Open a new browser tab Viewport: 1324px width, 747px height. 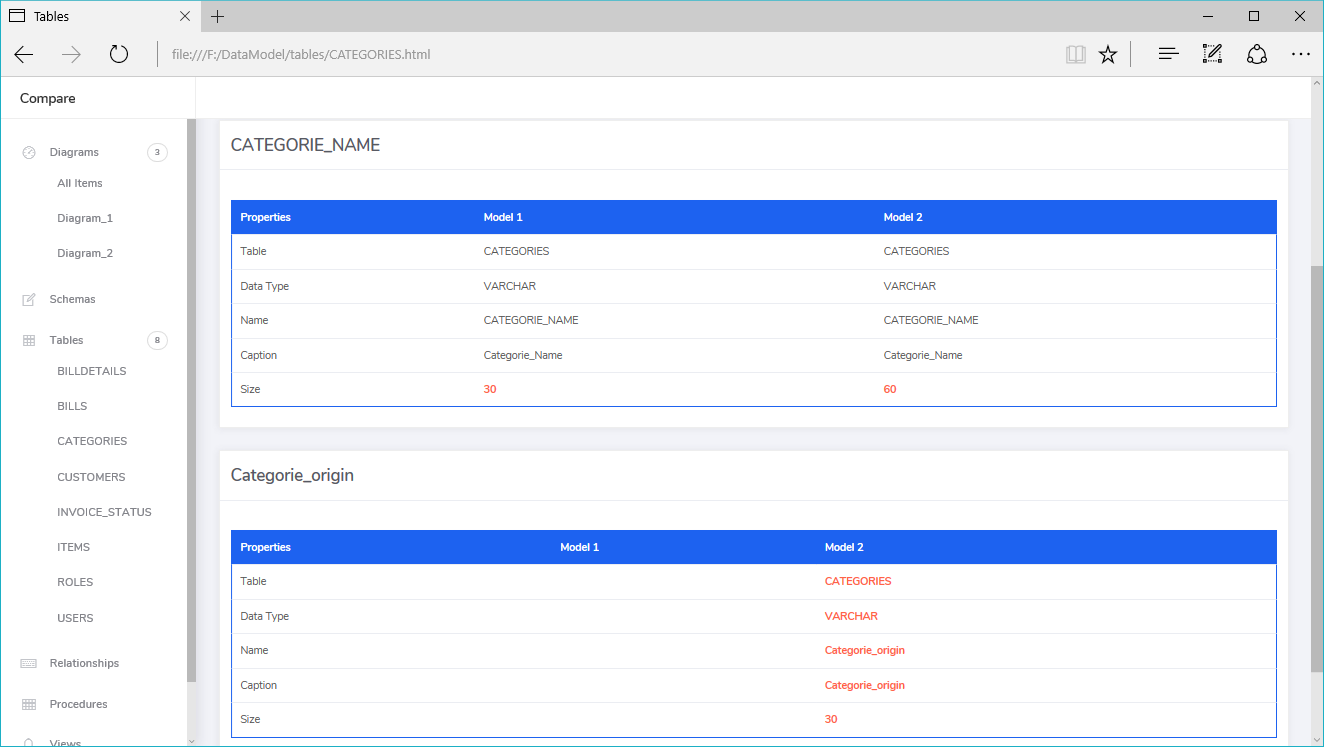[x=217, y=16]
